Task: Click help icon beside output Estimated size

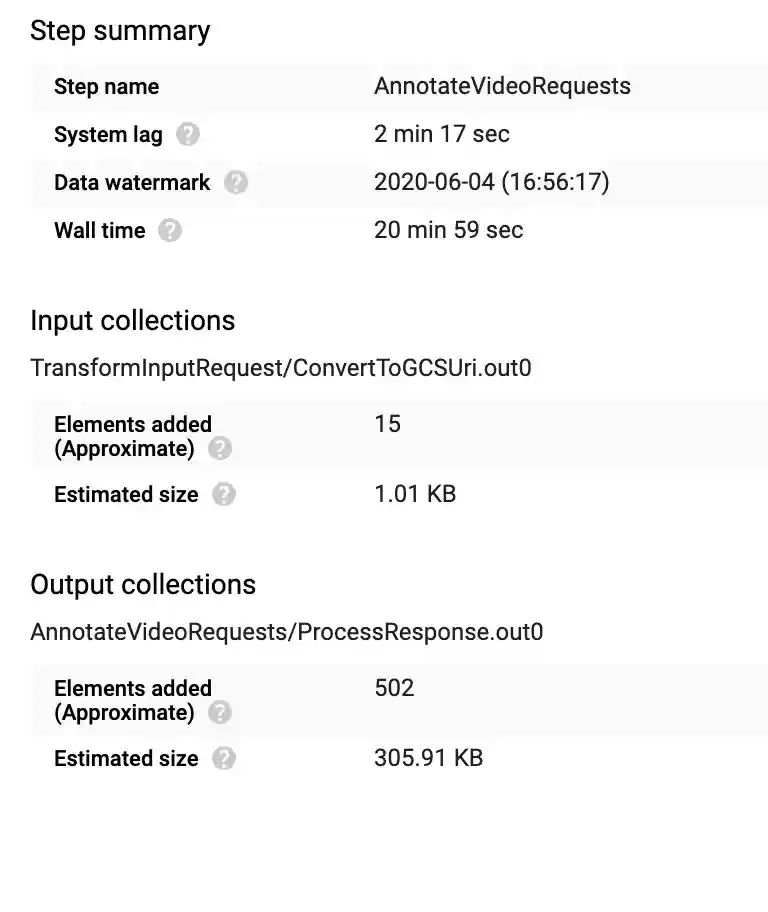Action: (224, 759)
